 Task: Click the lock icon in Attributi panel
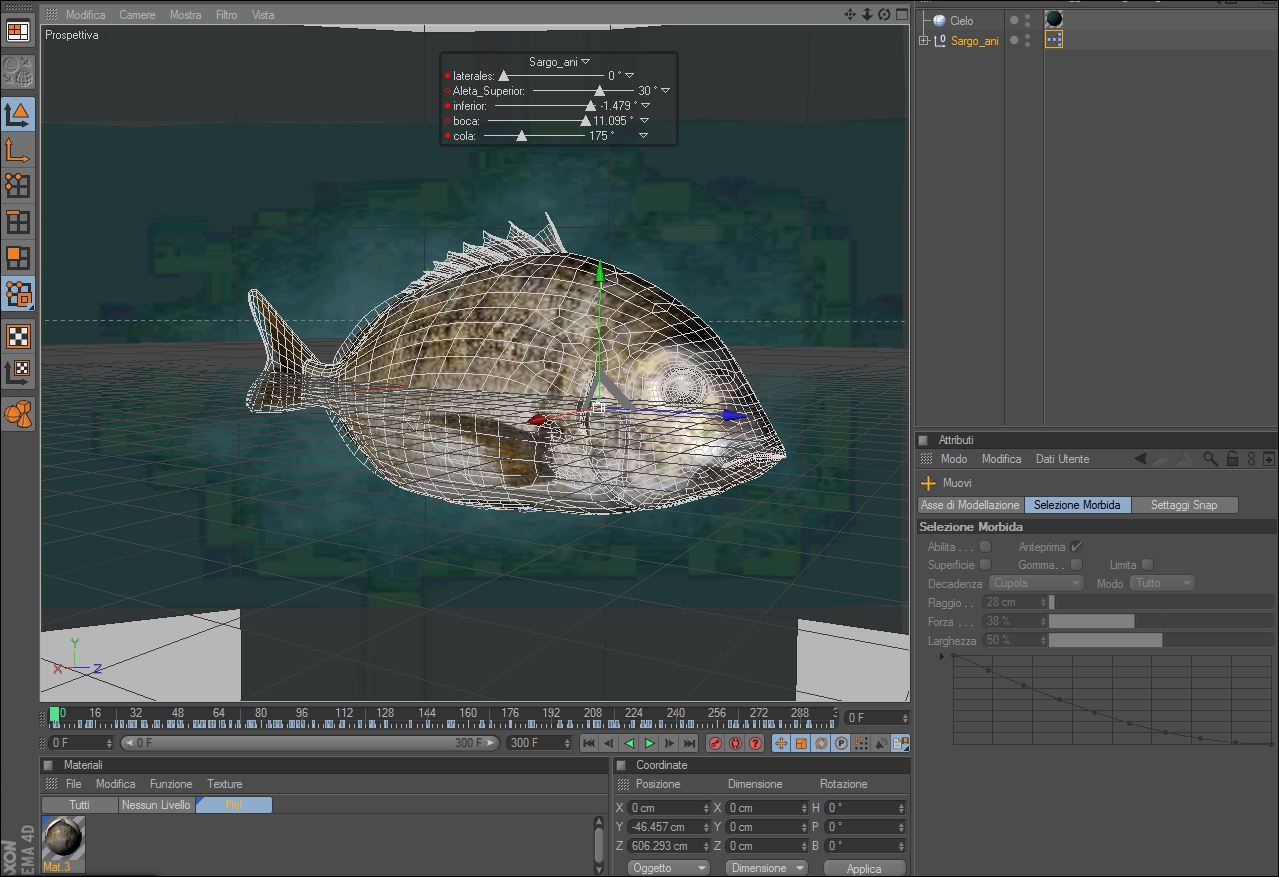(x=1232, y=459)
